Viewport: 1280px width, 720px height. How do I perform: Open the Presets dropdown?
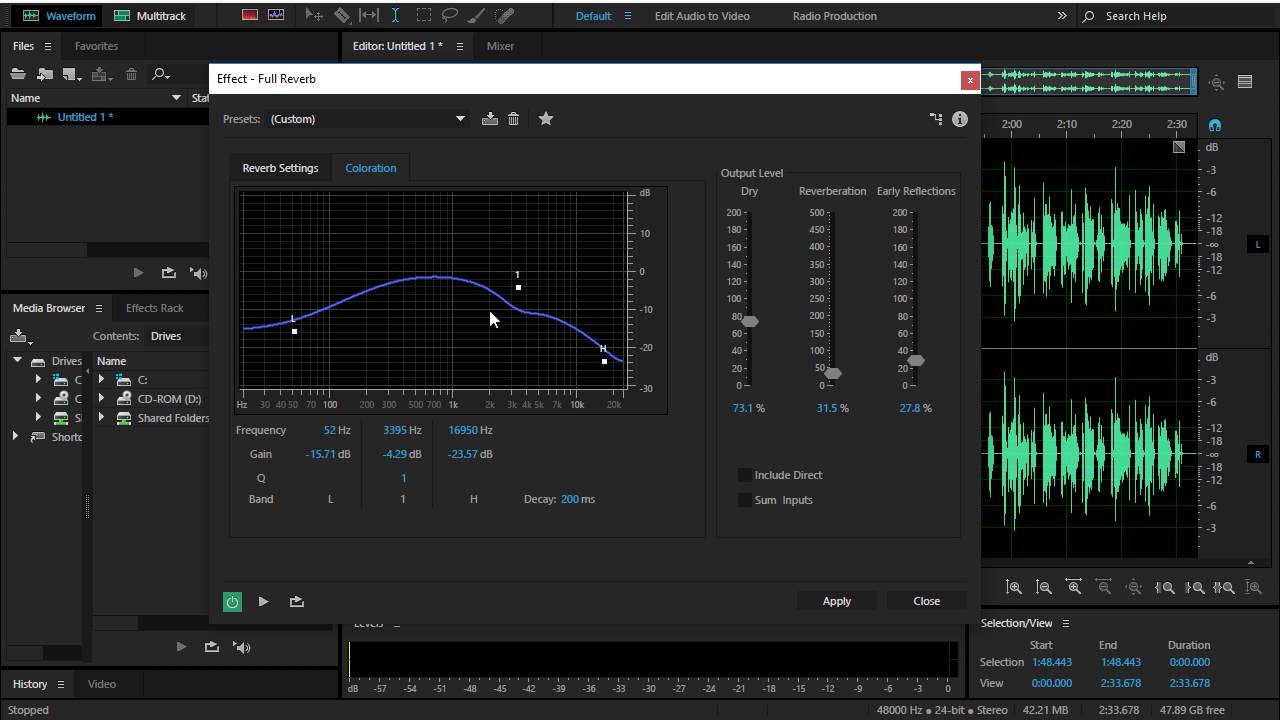366,119
